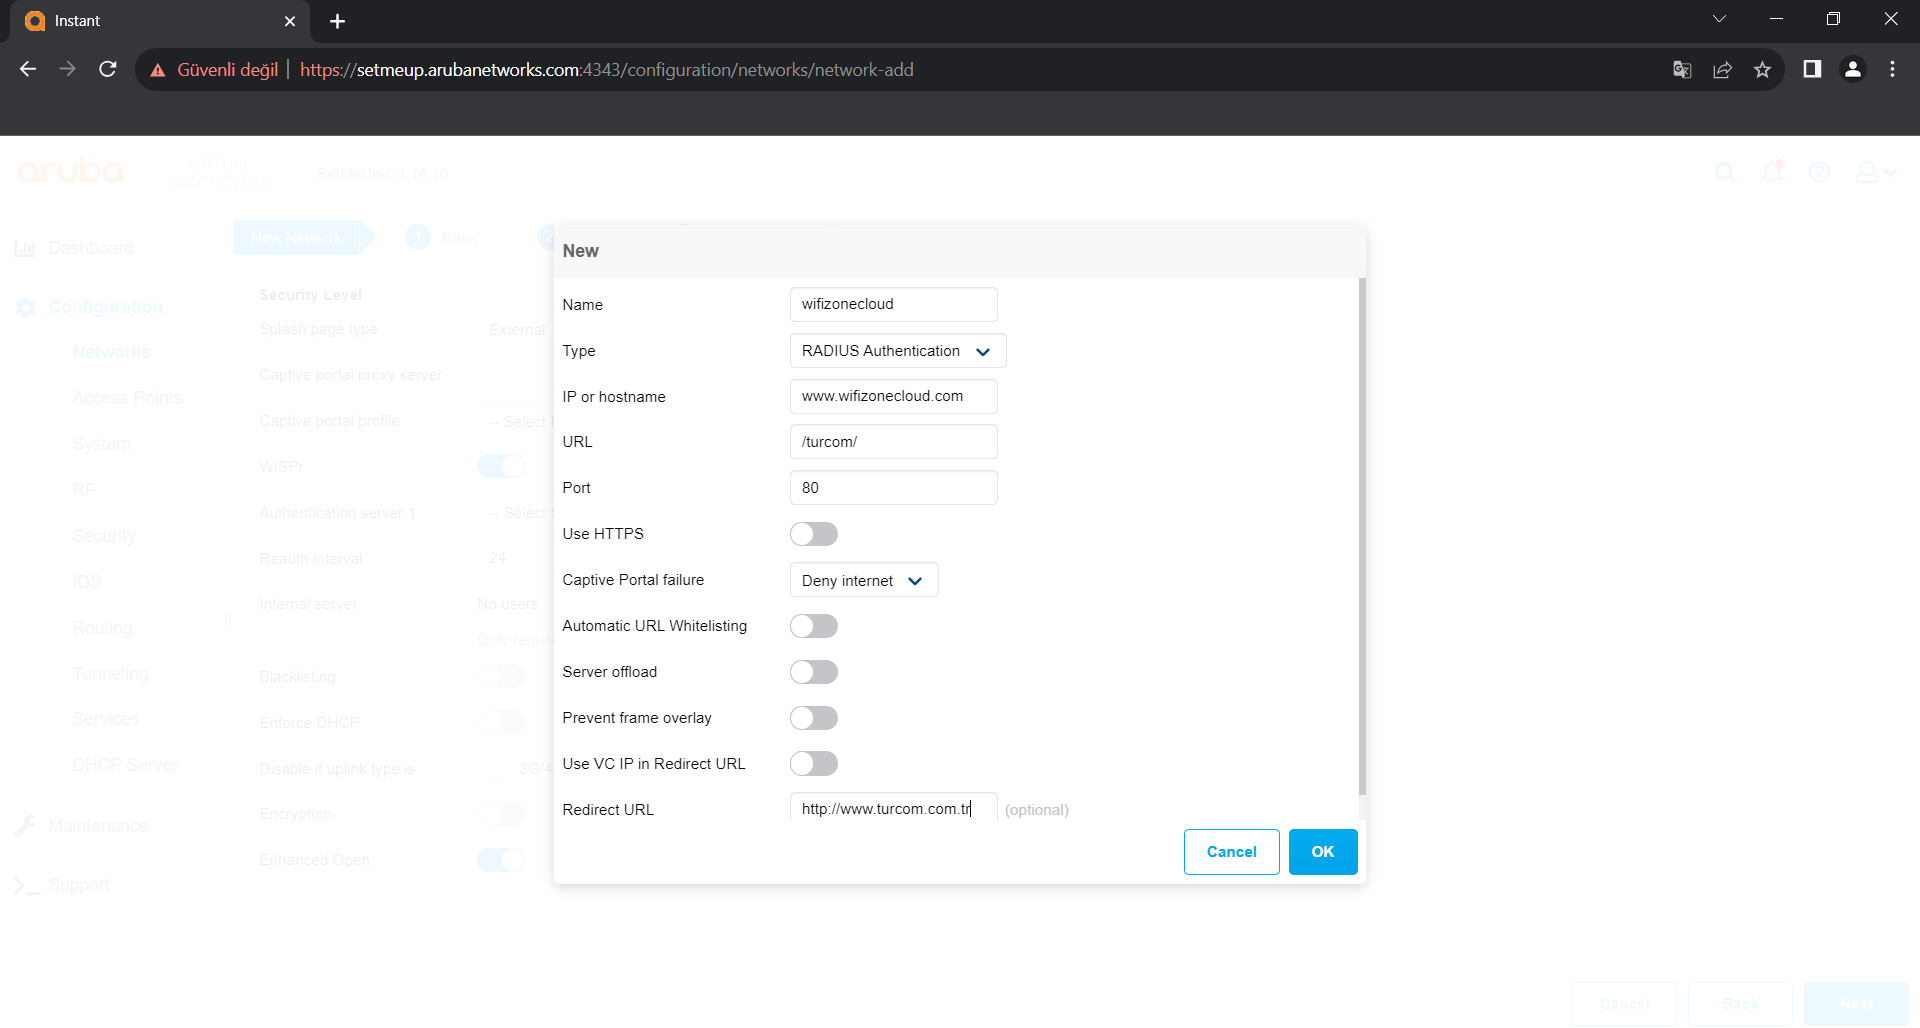Click the browser reload page icon
The image size is (1920, 1028).
click(108, 69)
